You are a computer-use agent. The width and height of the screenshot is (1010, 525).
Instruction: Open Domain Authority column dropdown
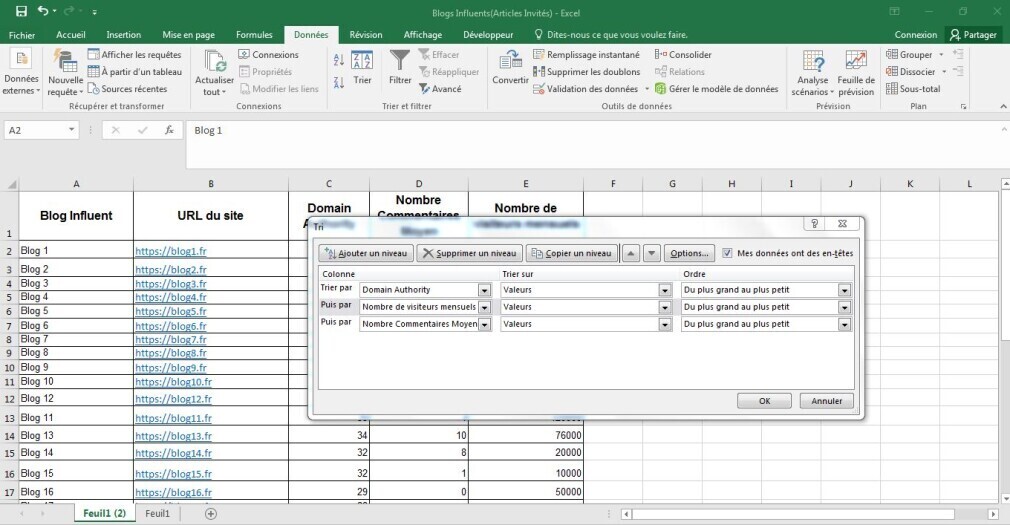(485, 291)
